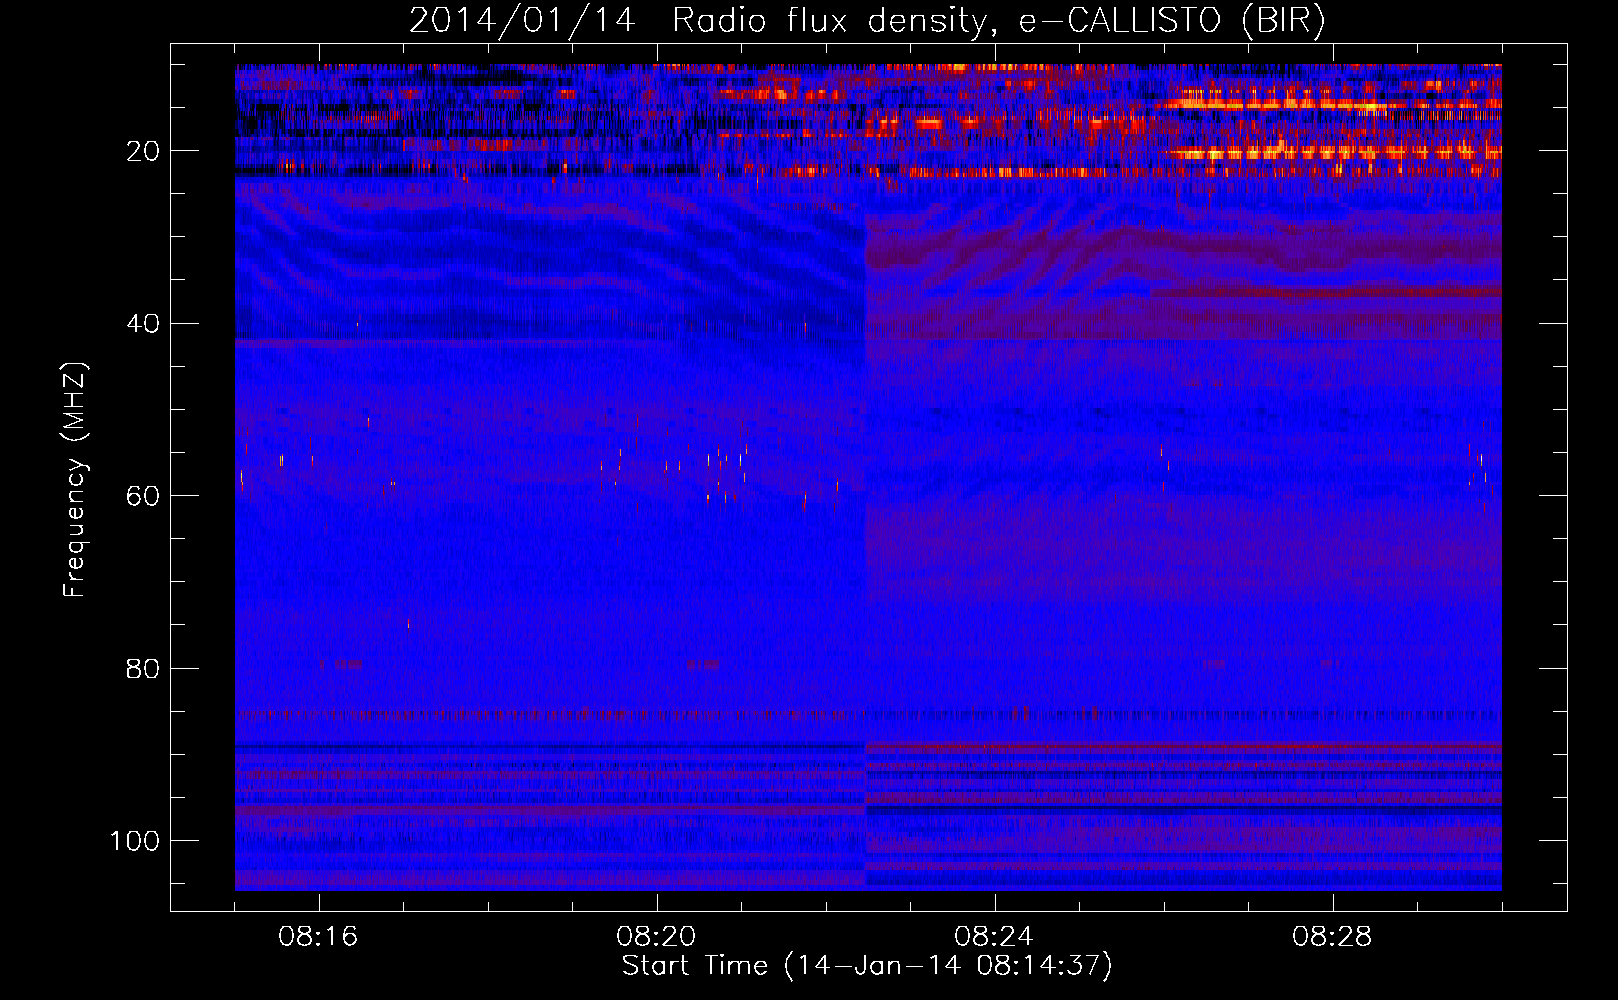Click the 08:20 time tick label
The image size is (1618, 1000).
(657, 937)
